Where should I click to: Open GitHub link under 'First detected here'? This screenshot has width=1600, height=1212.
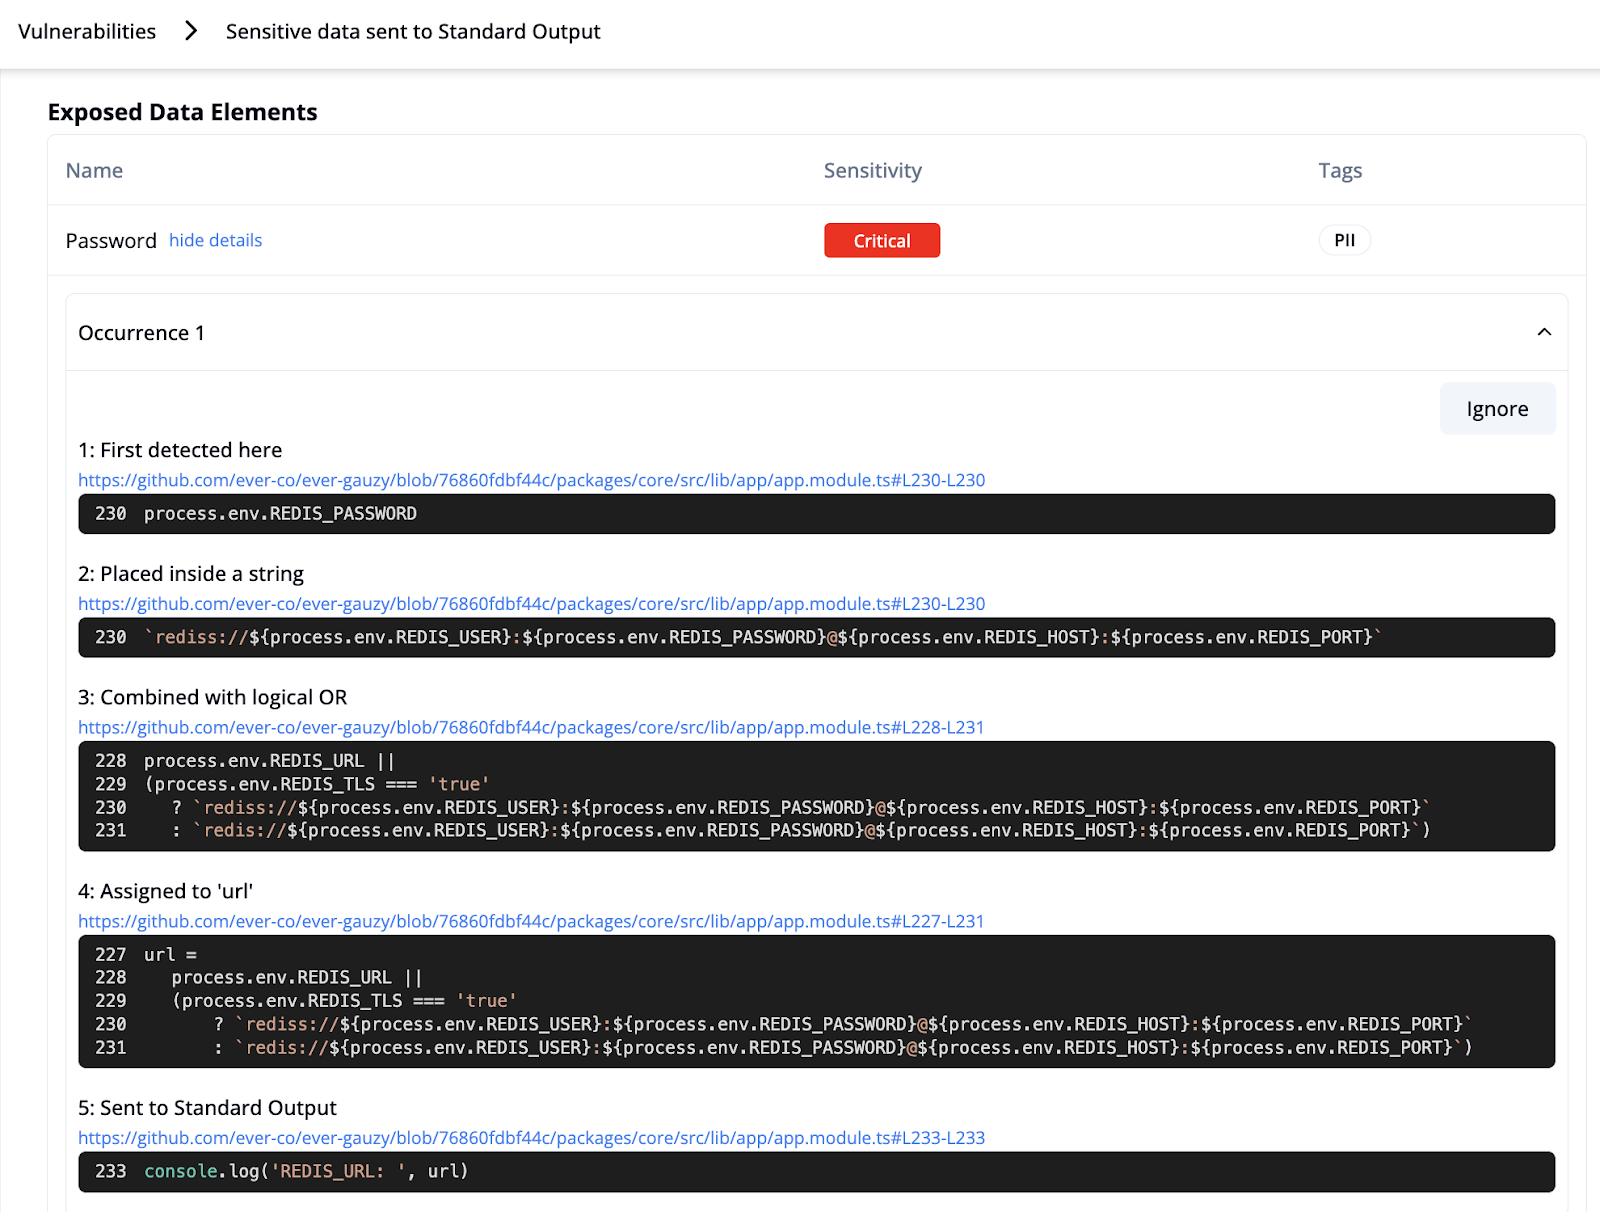pos(531,480)
